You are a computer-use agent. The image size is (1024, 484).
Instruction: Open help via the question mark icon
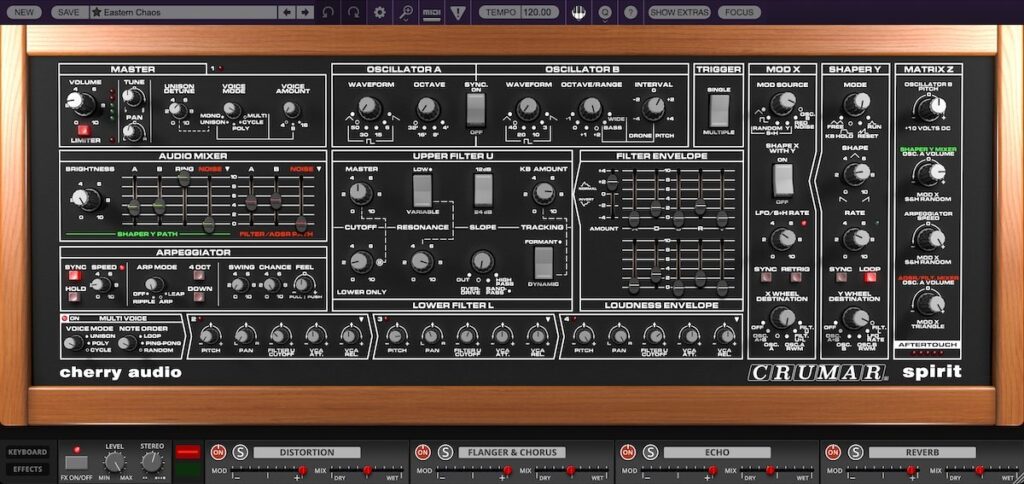tap(630, 12)
